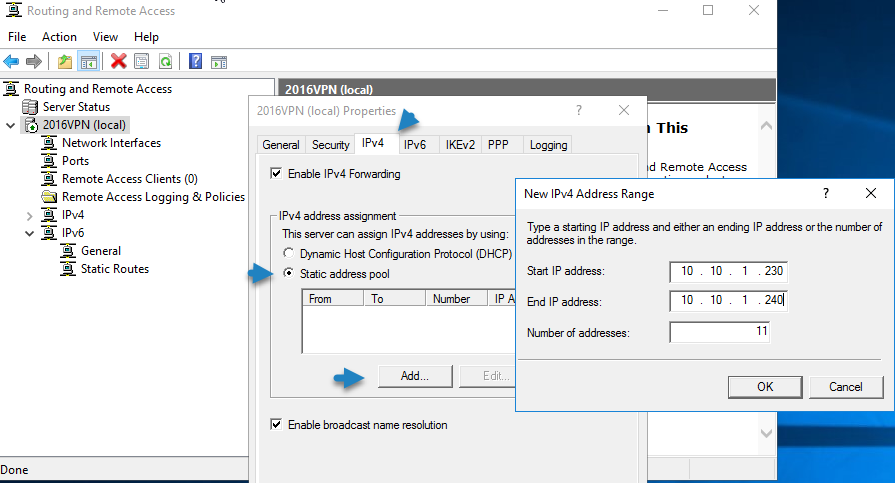The height and width of the screenshot is (483, 895).
Task: Click the Up One Level folder icon
Action: click(x=65, y=61)
